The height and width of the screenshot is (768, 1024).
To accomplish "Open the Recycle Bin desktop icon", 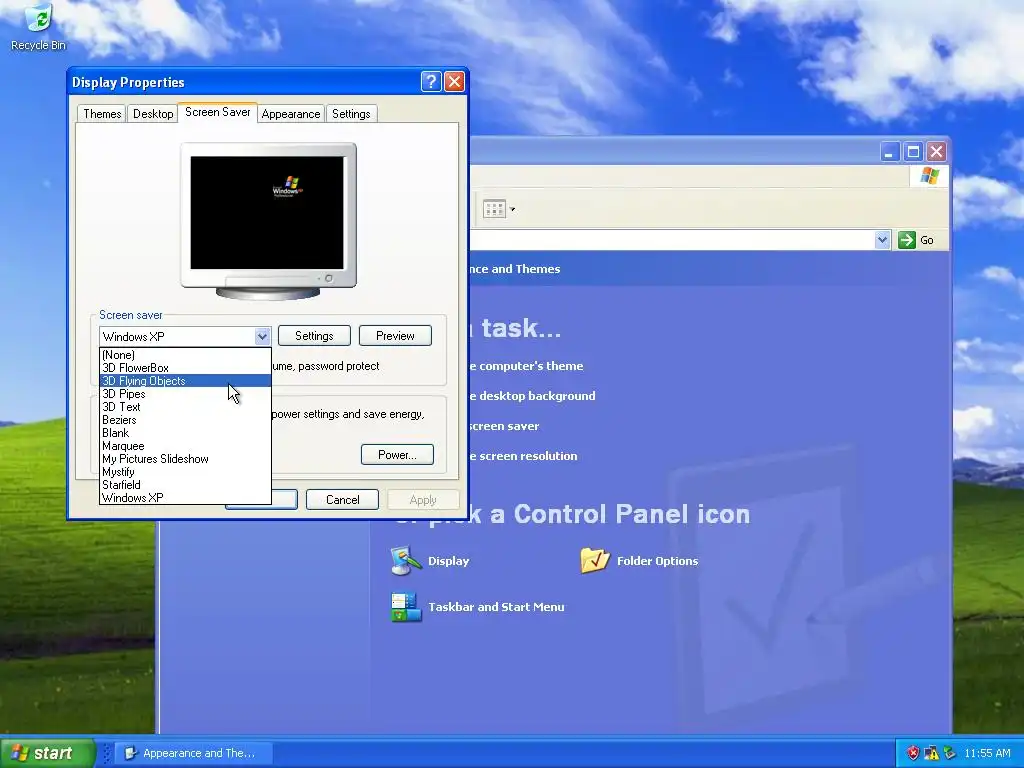I will (x=39, y=26).
